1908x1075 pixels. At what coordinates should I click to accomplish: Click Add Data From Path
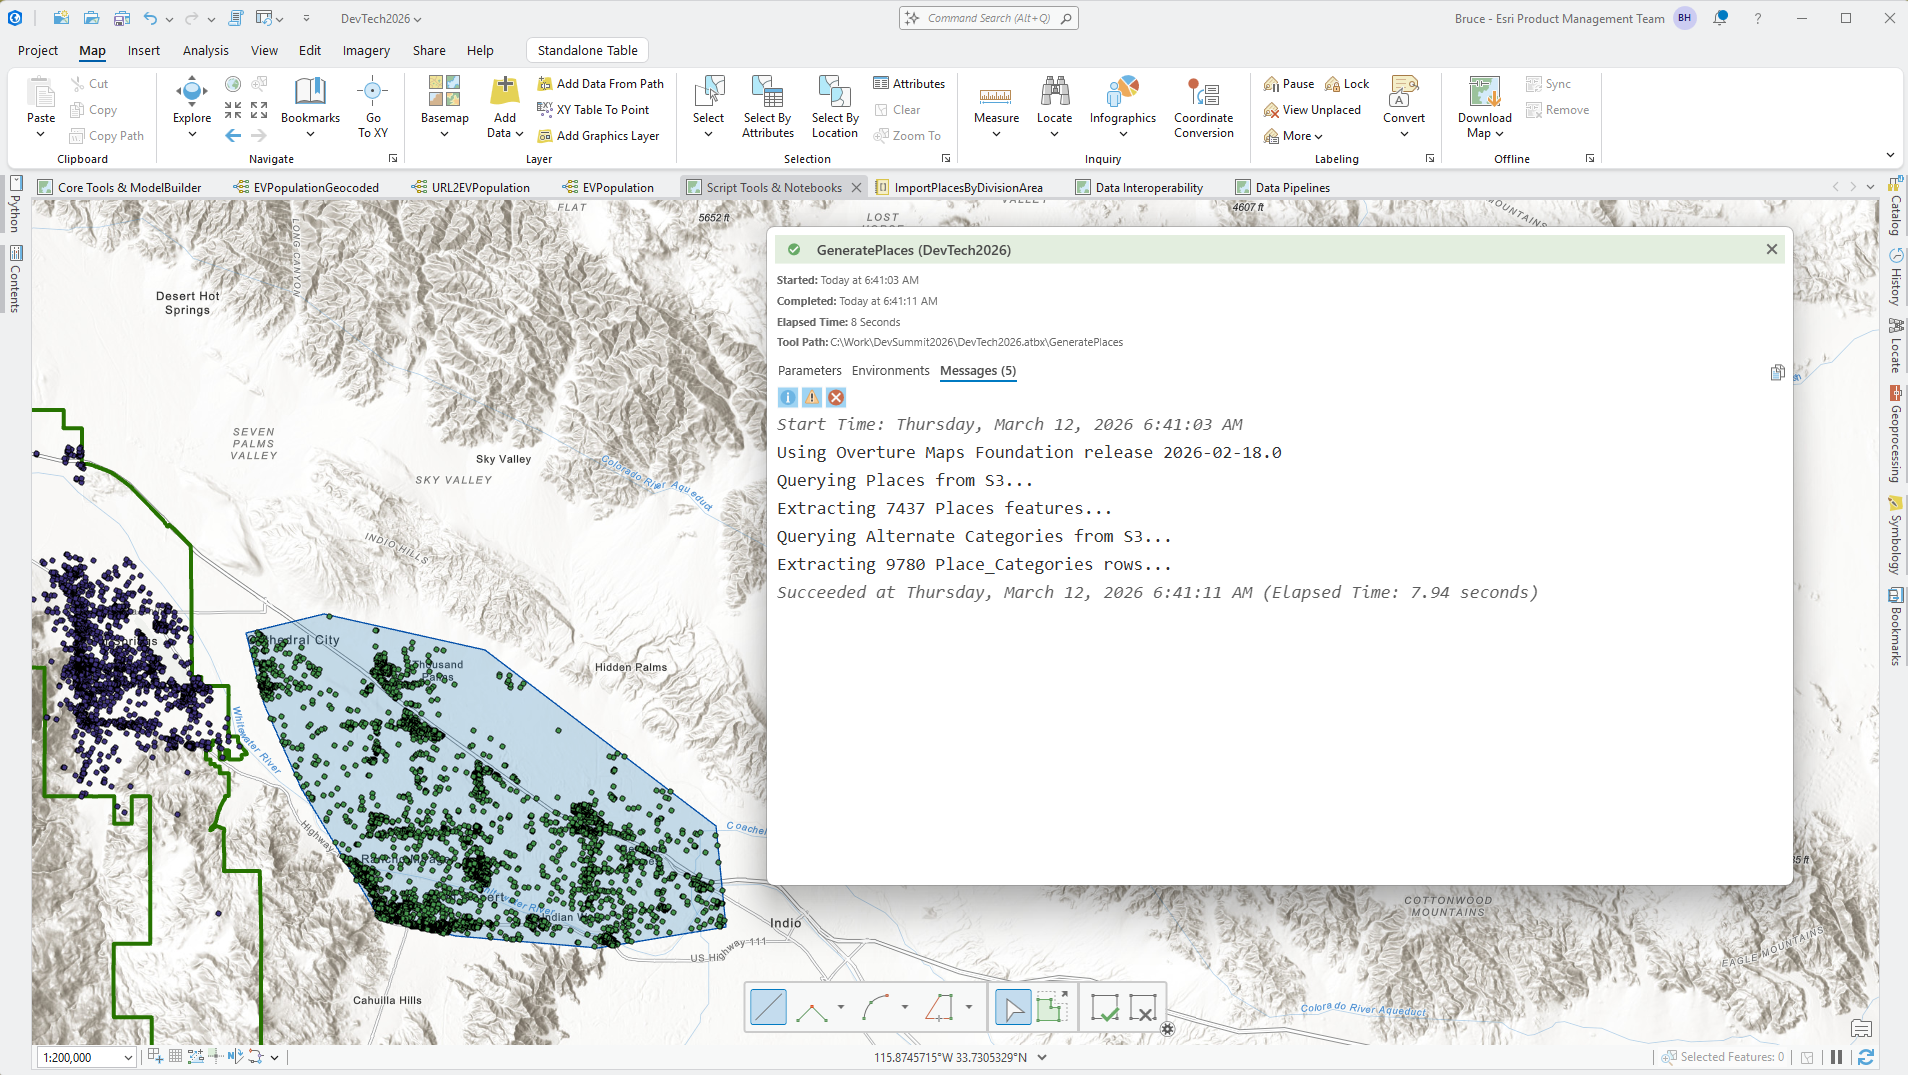600,84
